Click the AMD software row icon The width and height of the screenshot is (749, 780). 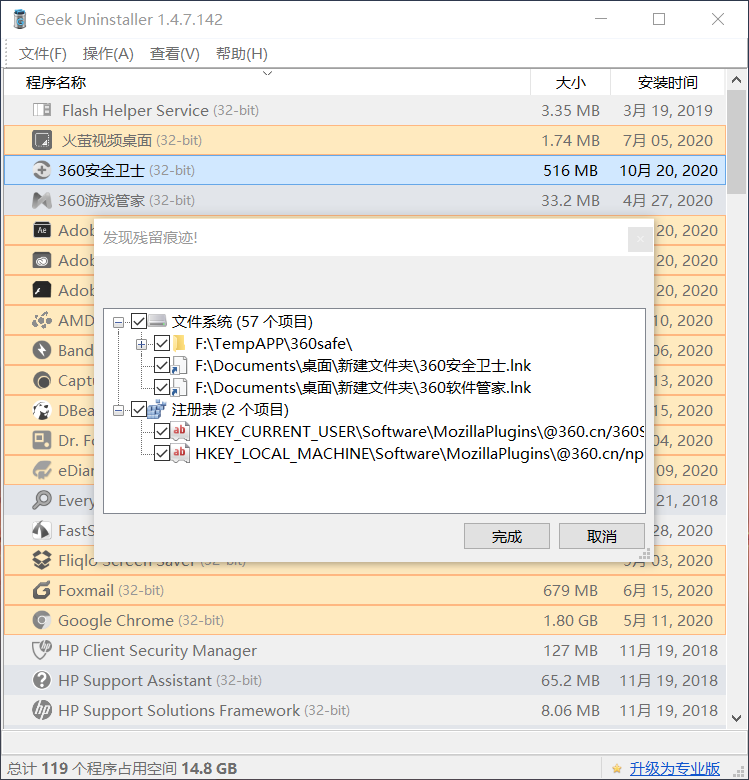pos(42,320)
